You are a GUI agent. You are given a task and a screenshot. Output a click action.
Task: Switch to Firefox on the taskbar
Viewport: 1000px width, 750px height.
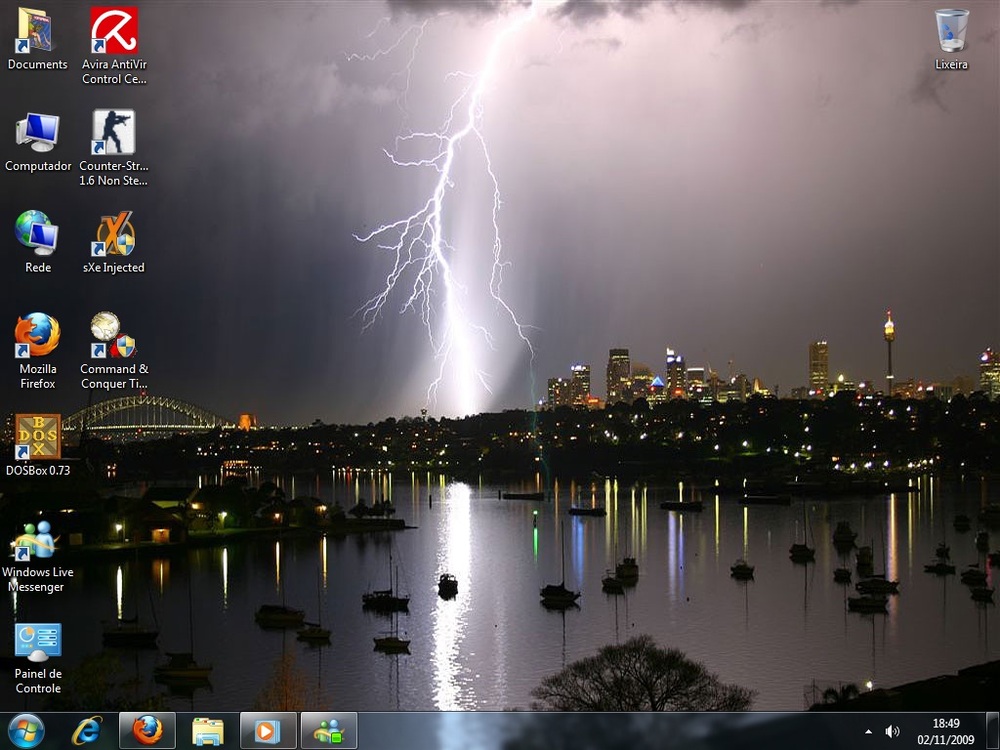coord(147,731)
